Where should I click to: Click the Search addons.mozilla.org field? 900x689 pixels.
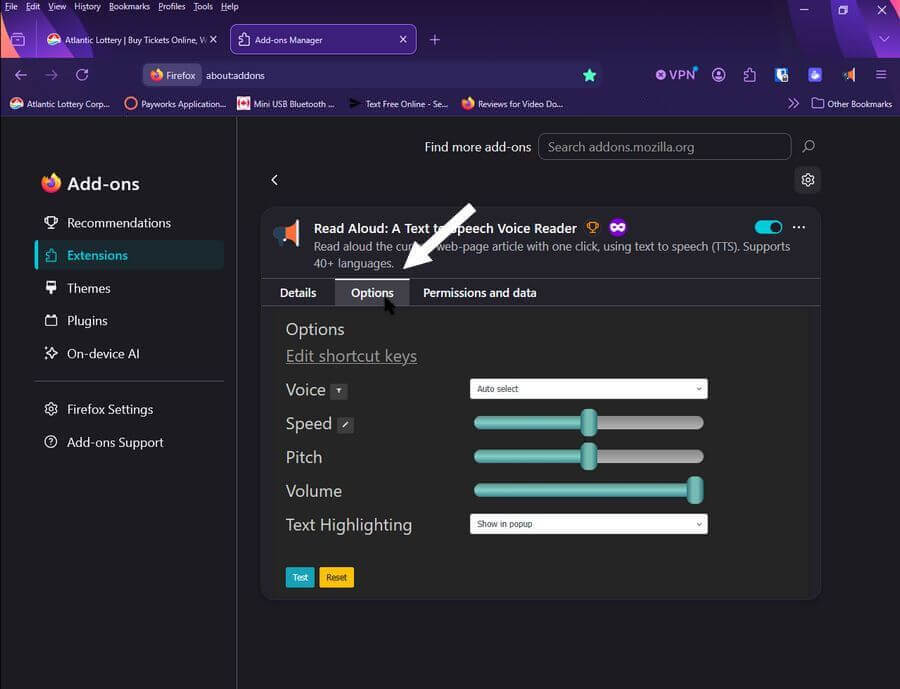coord(665,146)
